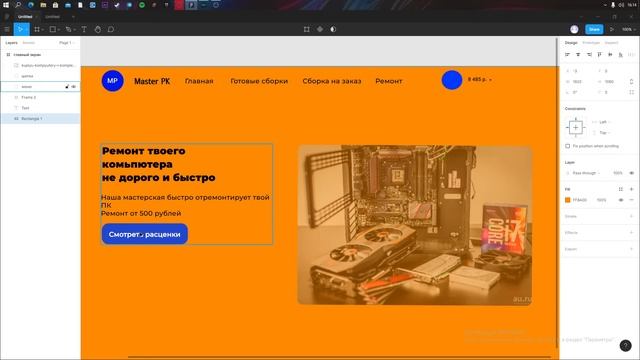Viewport: 640px width, 360px height.
Task: Open shape tools dropdown arrow
Action: click(x=58, y=30)
